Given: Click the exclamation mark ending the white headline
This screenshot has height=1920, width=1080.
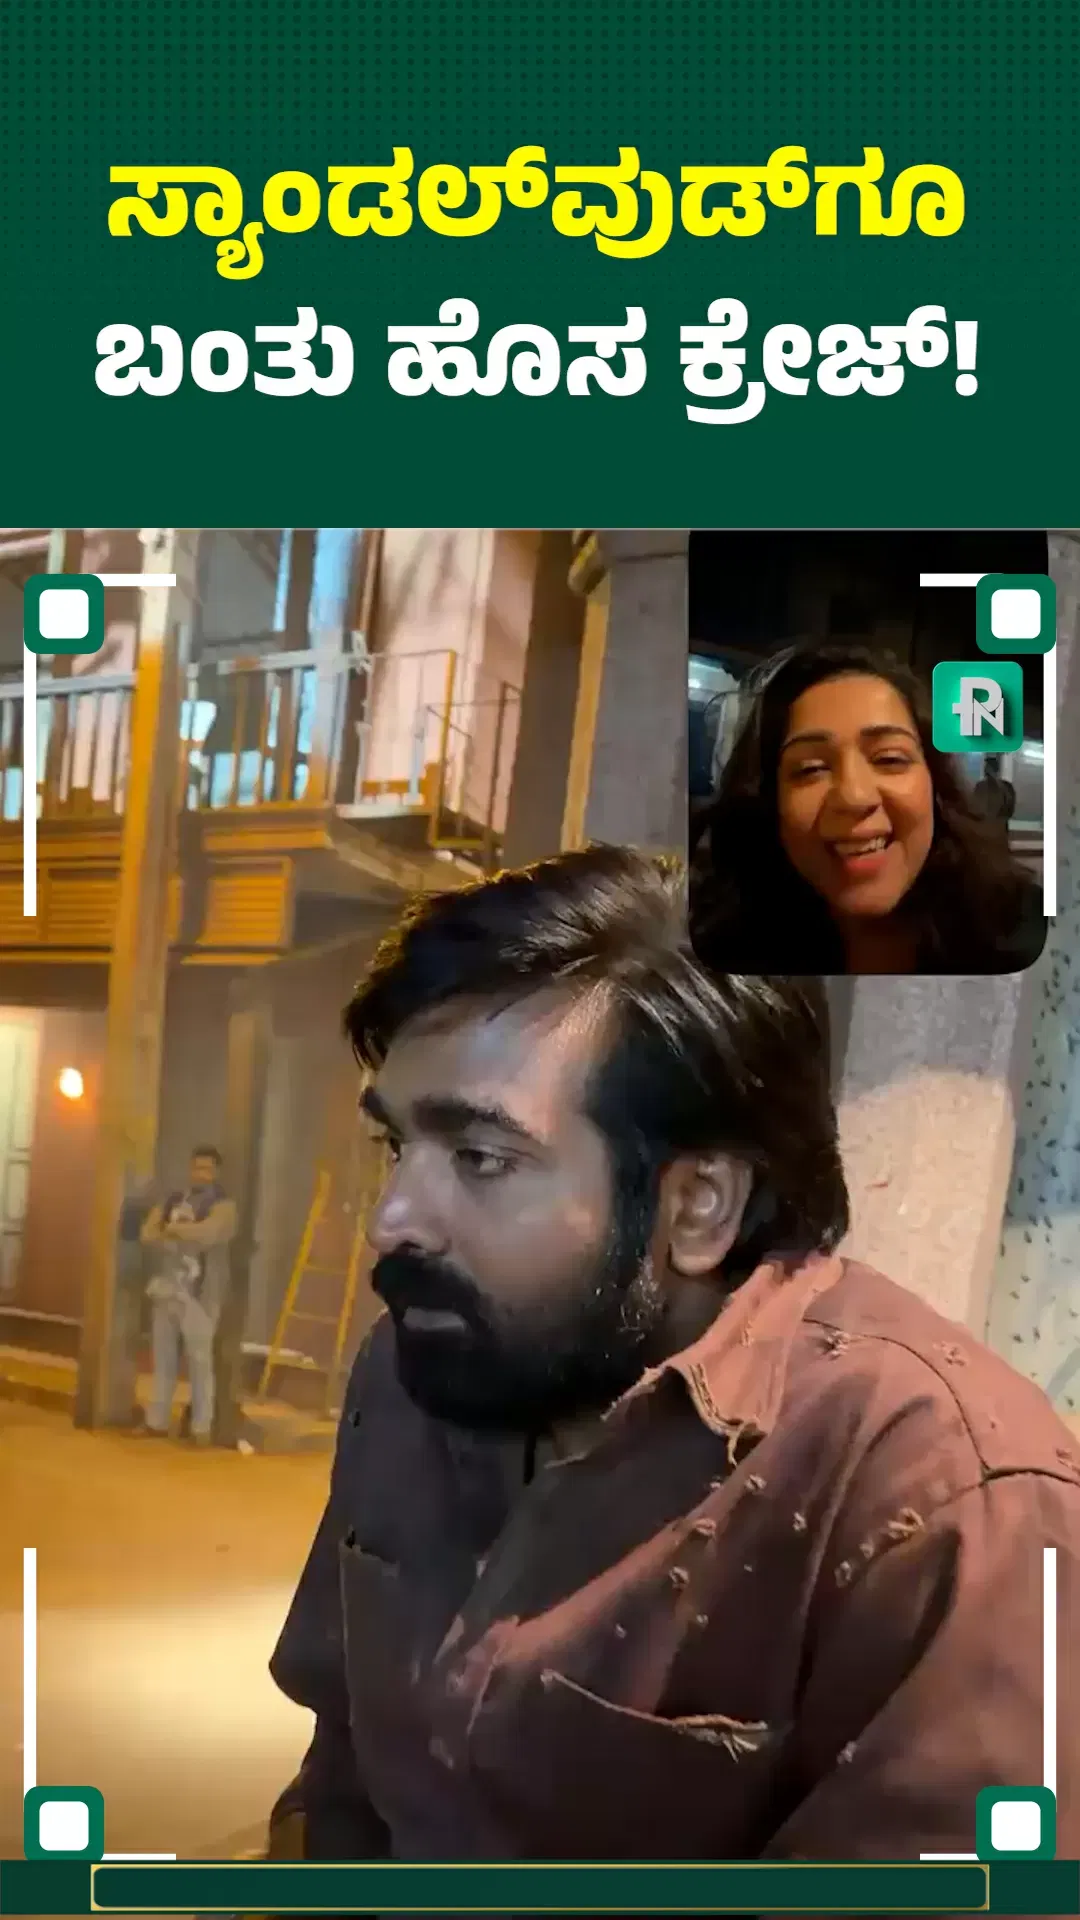Looking at the screenshot, I should point(964,362).
